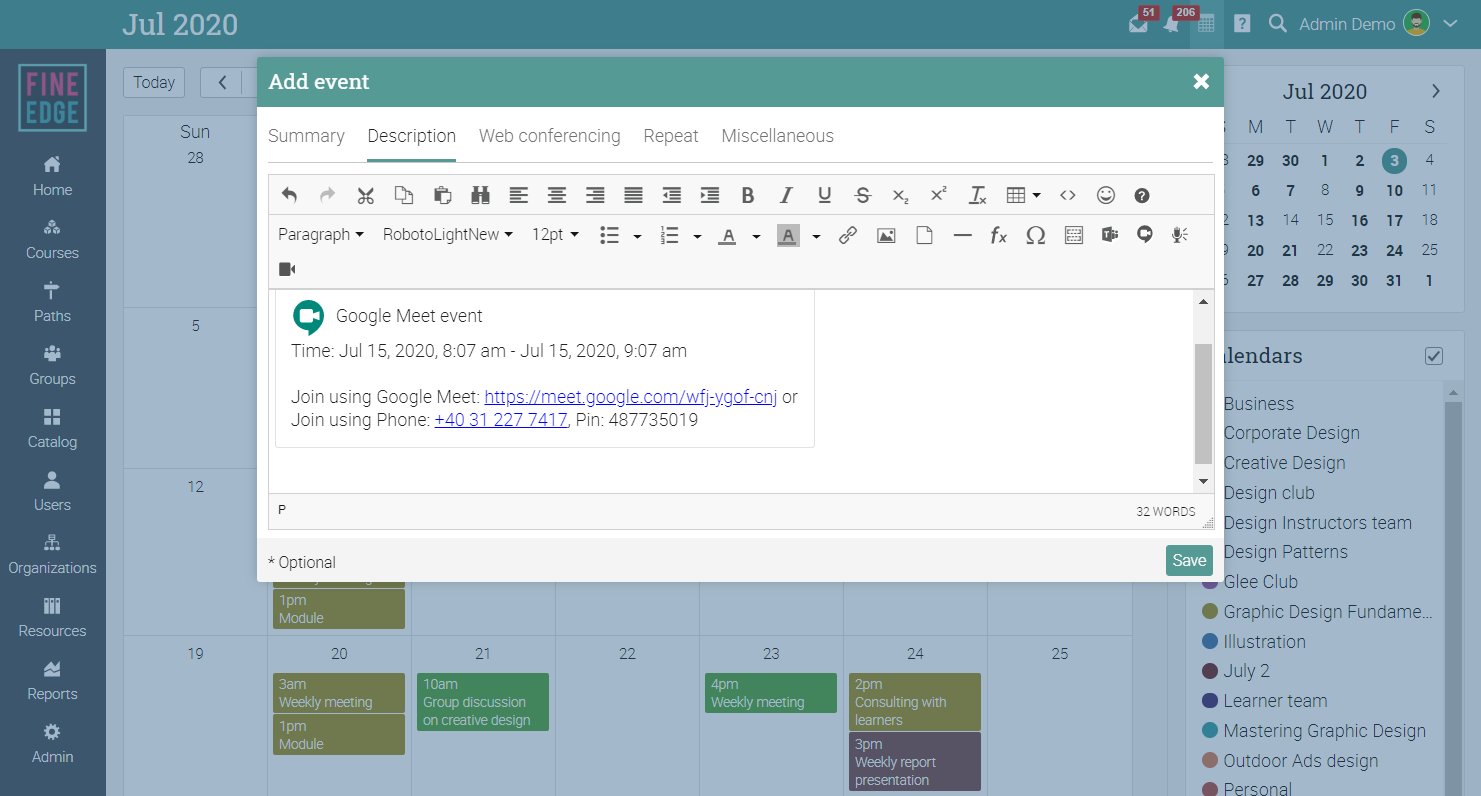Switch to the Summary tab
Image resolution: width=1481 pixels, height=796 pixels.
[306, 136]
